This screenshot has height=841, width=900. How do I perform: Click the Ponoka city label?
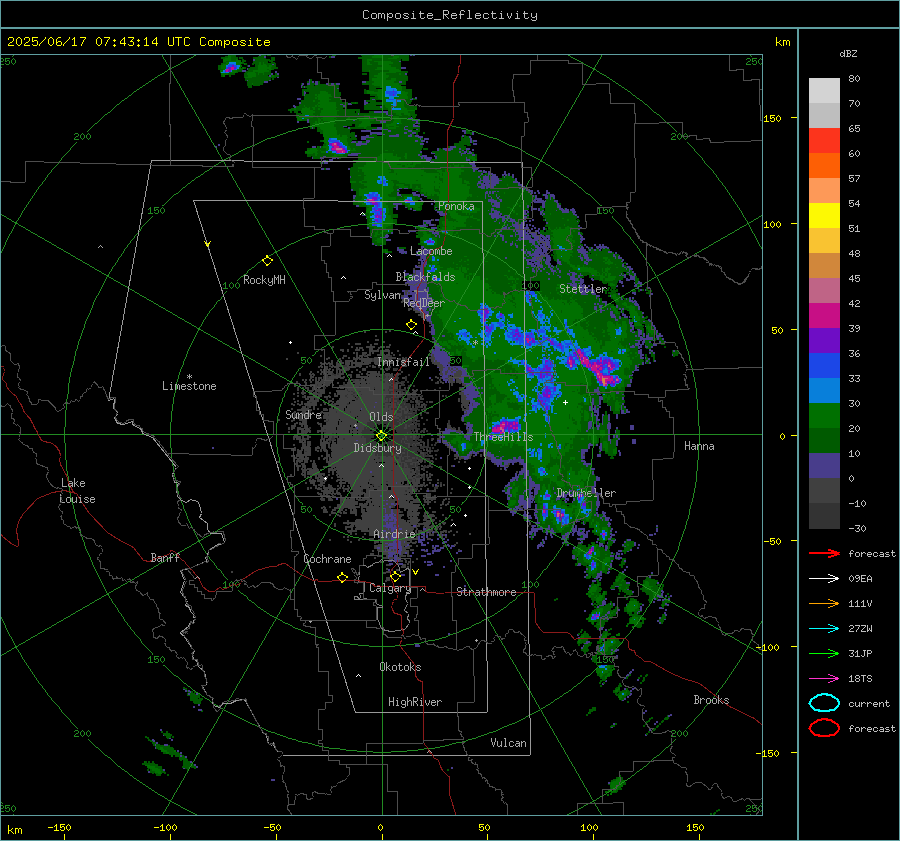(x=456, y=206)
